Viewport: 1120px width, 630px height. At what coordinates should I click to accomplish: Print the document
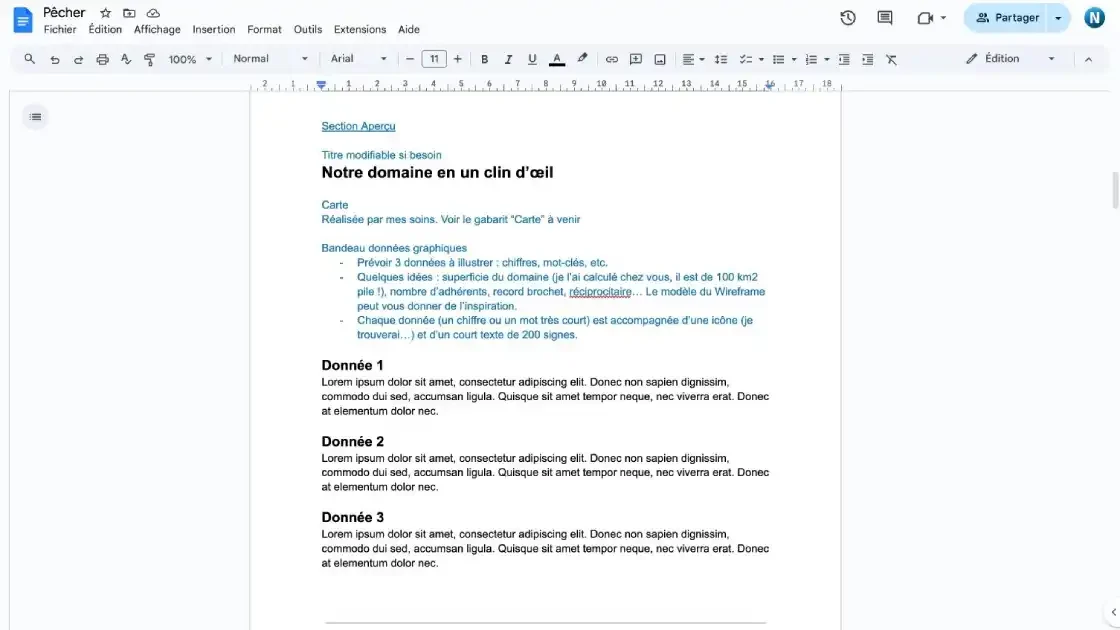(102, 59)
